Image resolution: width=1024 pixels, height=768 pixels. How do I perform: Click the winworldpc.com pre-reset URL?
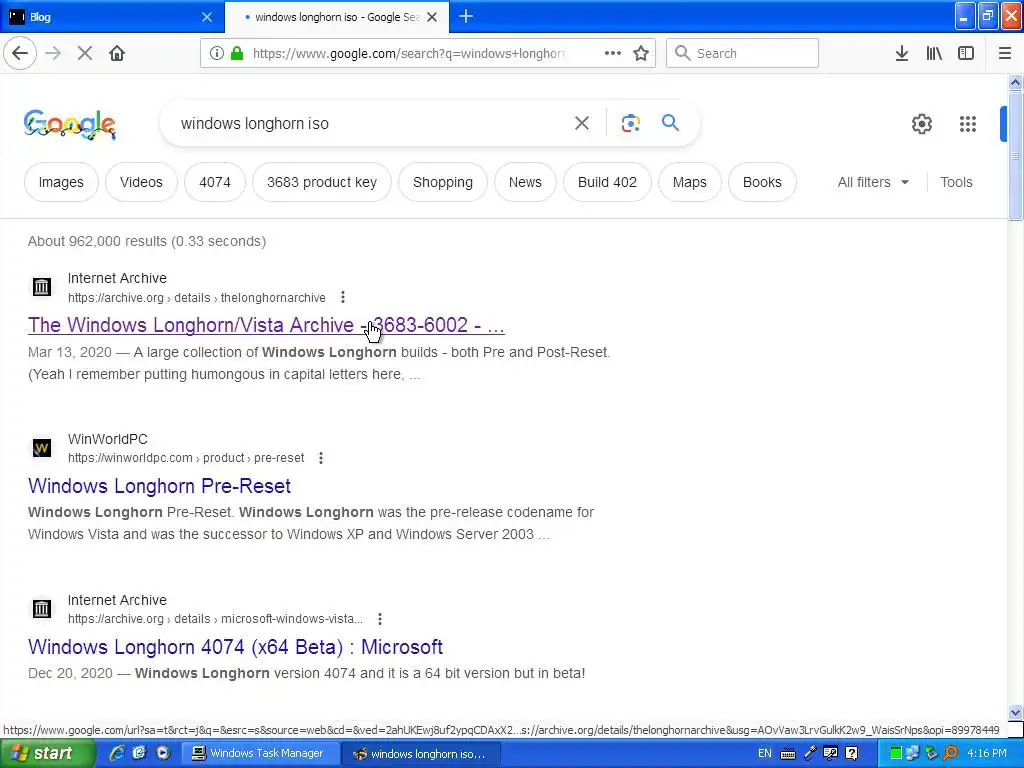(x=186, y=458)
